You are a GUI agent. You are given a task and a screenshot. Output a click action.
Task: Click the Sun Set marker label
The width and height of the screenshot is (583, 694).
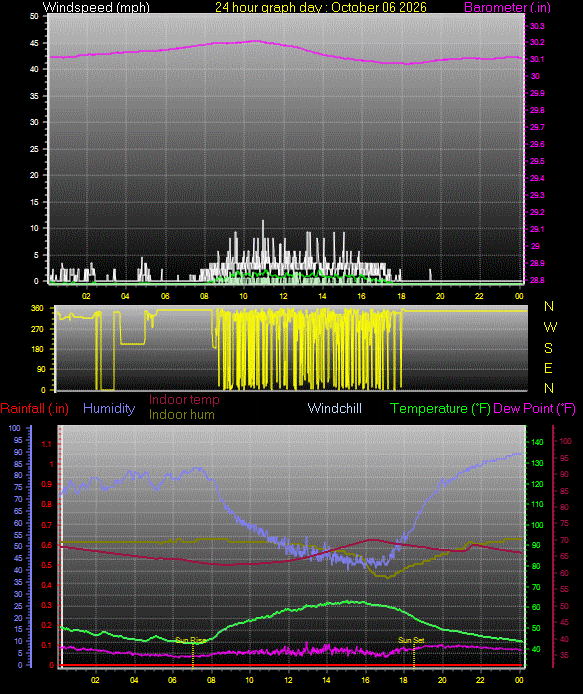(411, 640)
